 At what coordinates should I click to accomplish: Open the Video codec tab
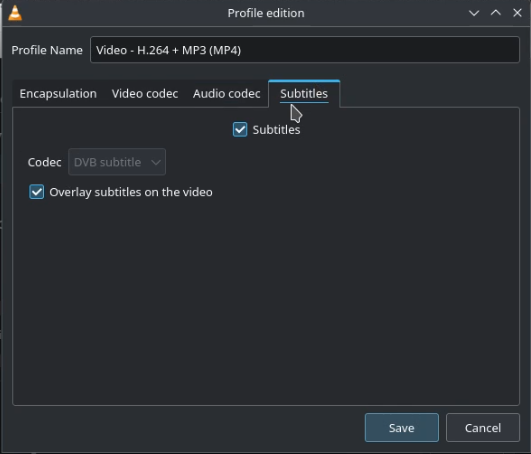[145, 94]
